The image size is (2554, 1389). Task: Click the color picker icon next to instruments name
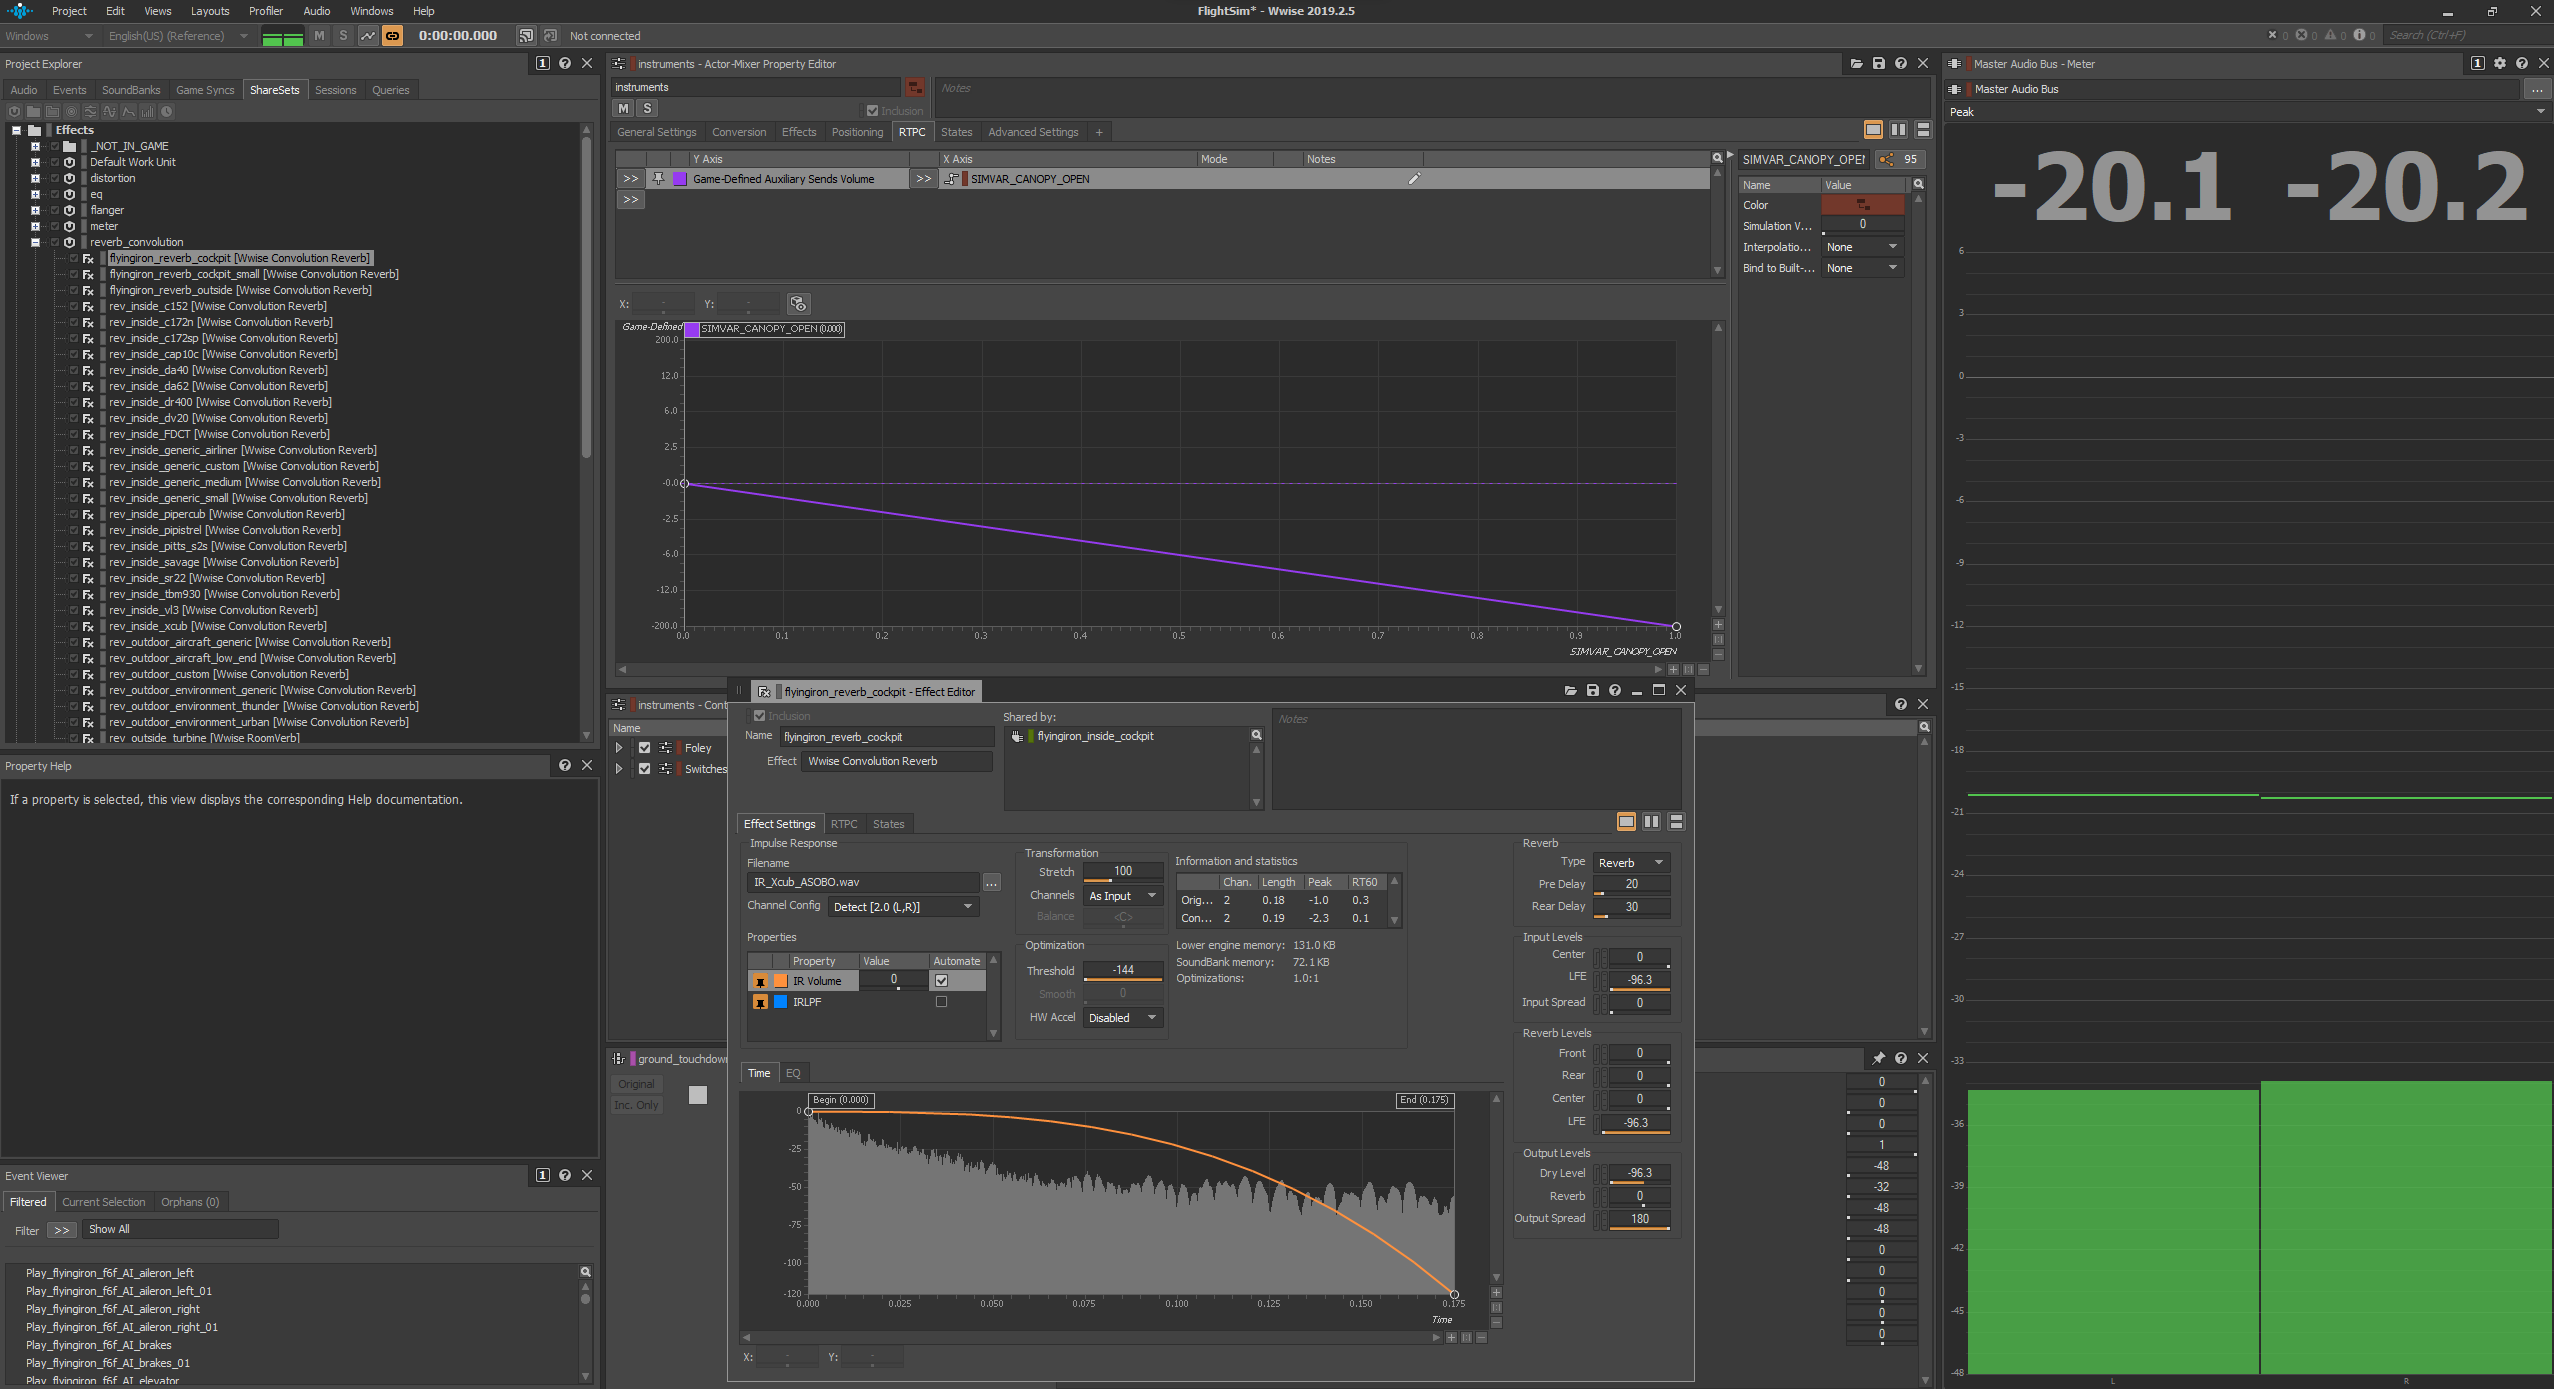click(x=915, y=87)
